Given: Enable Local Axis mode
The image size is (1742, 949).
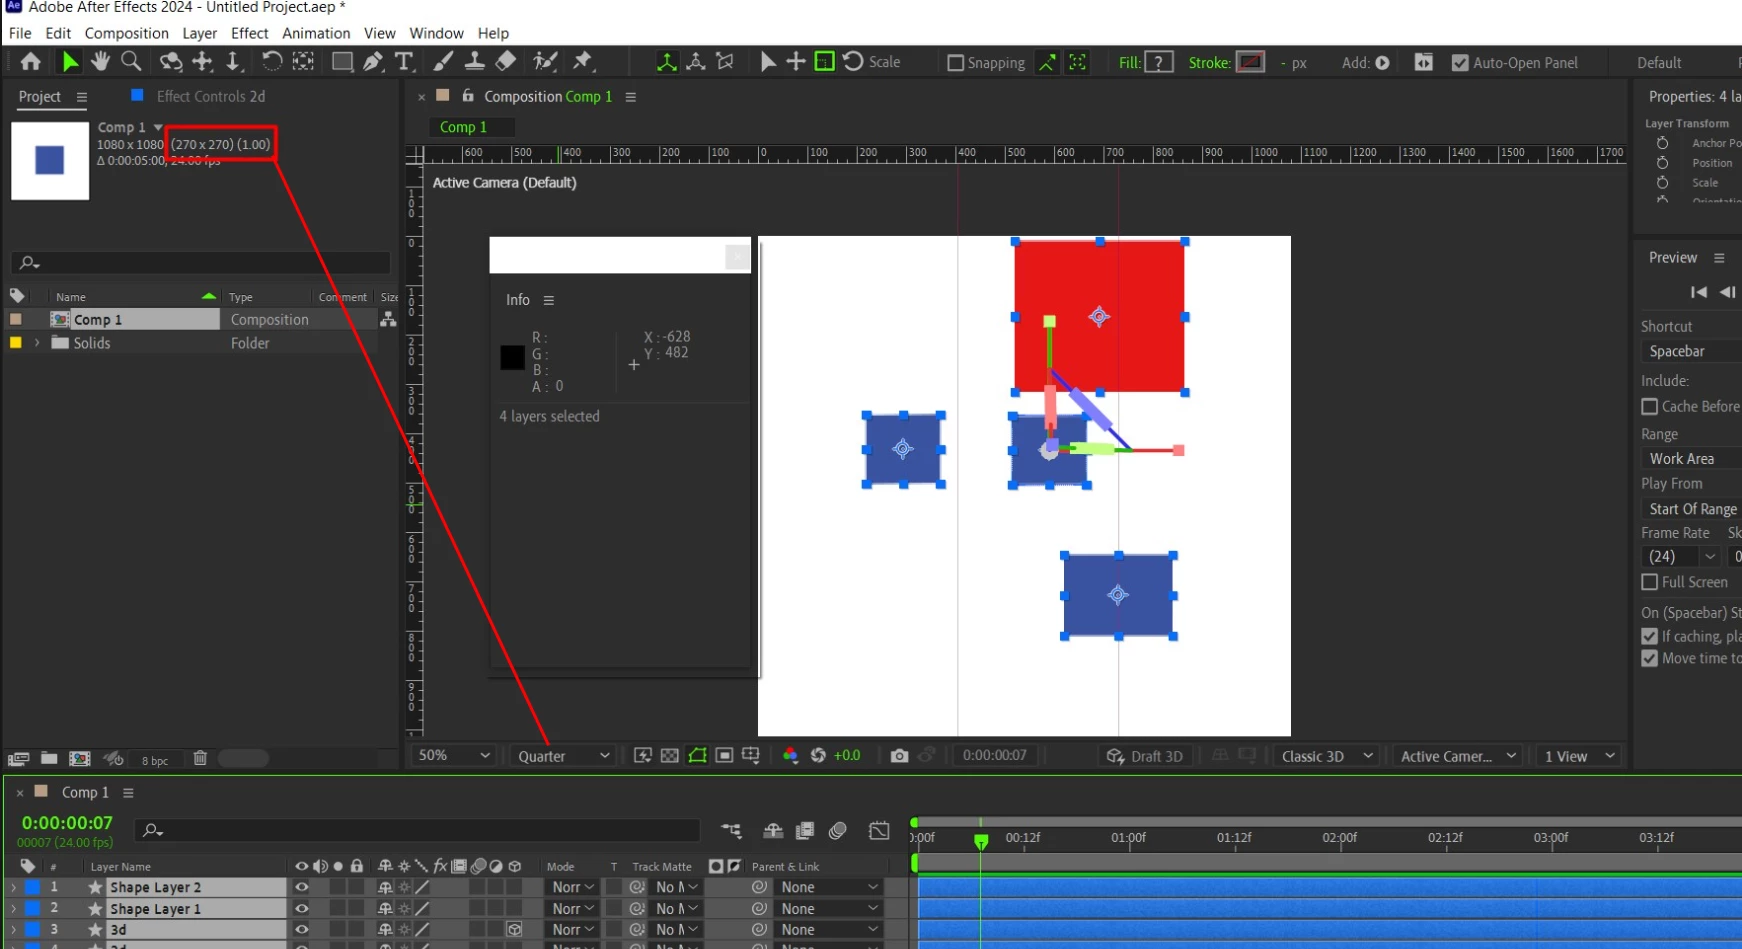Looking at the screenshot, I should click(666, 62).
